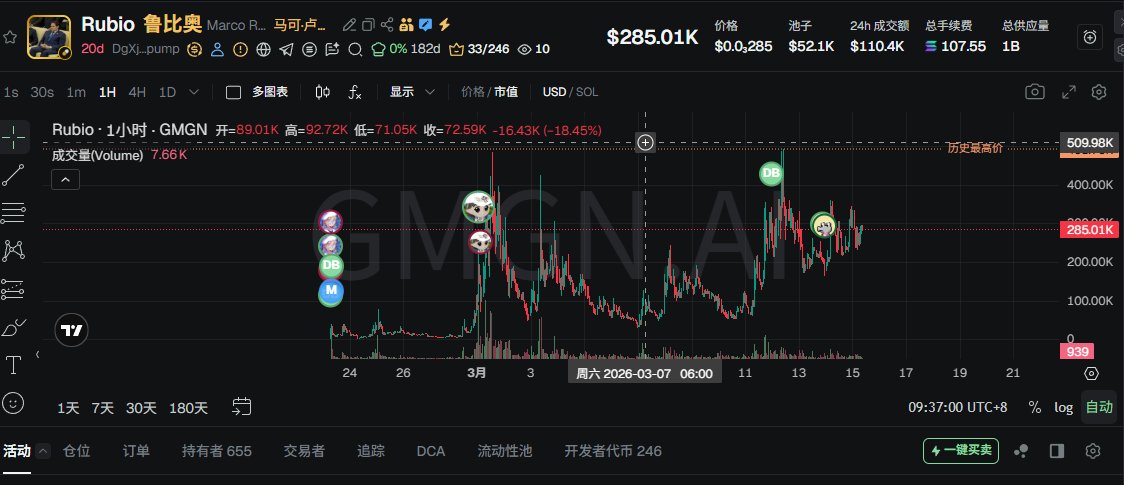
Task: Open the Rubio token avatar thumbnail
Action: coord(49,37)
